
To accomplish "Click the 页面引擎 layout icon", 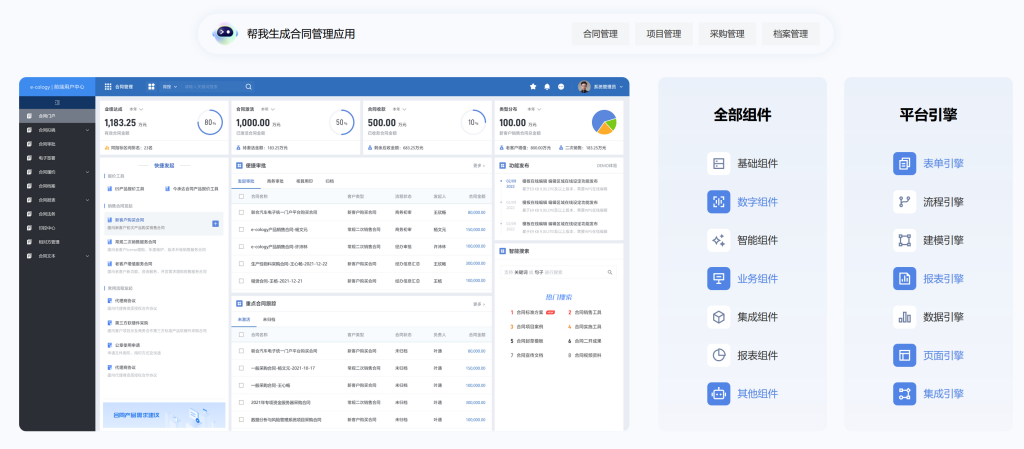I will pos(904,355).
